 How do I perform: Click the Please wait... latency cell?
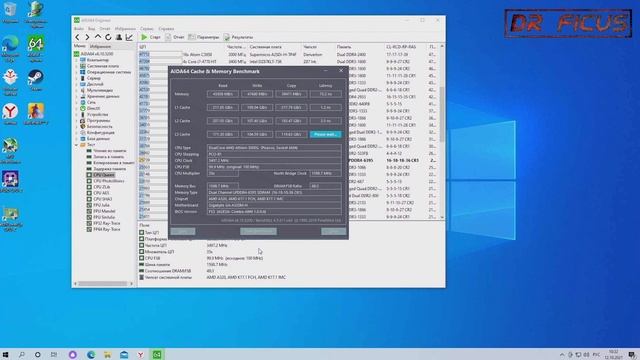point(326,134)
